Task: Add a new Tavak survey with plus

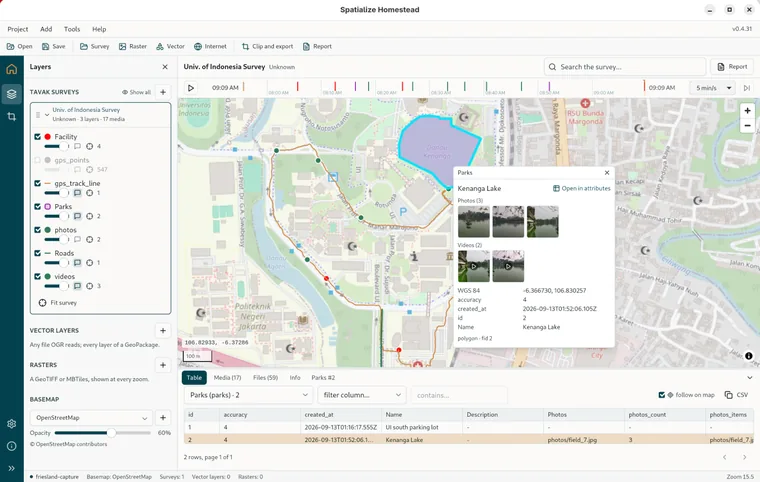Action: (x=163, y=92)
